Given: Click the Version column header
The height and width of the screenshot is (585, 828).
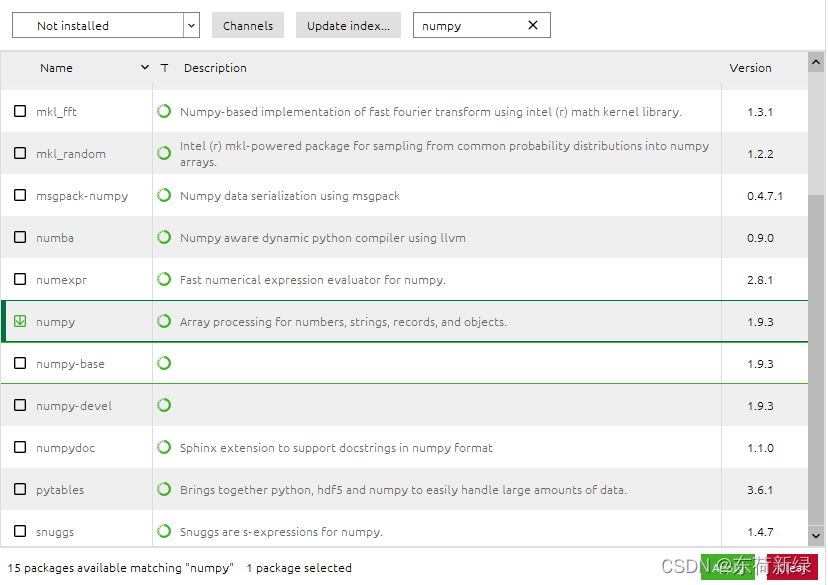Looking at the screenshot, I should click(750, 68).
